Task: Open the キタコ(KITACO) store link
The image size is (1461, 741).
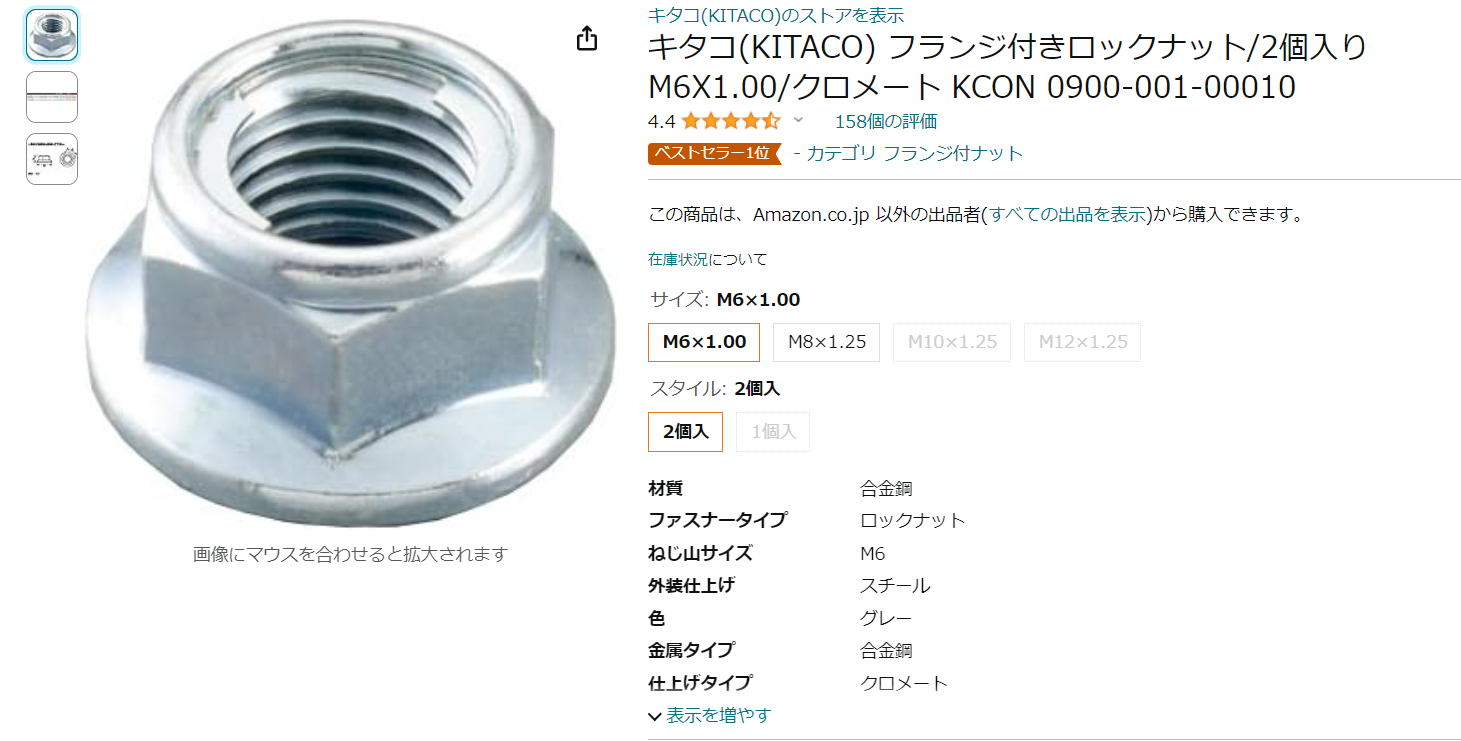Action: pyautogui.click(x=776, y=15)
